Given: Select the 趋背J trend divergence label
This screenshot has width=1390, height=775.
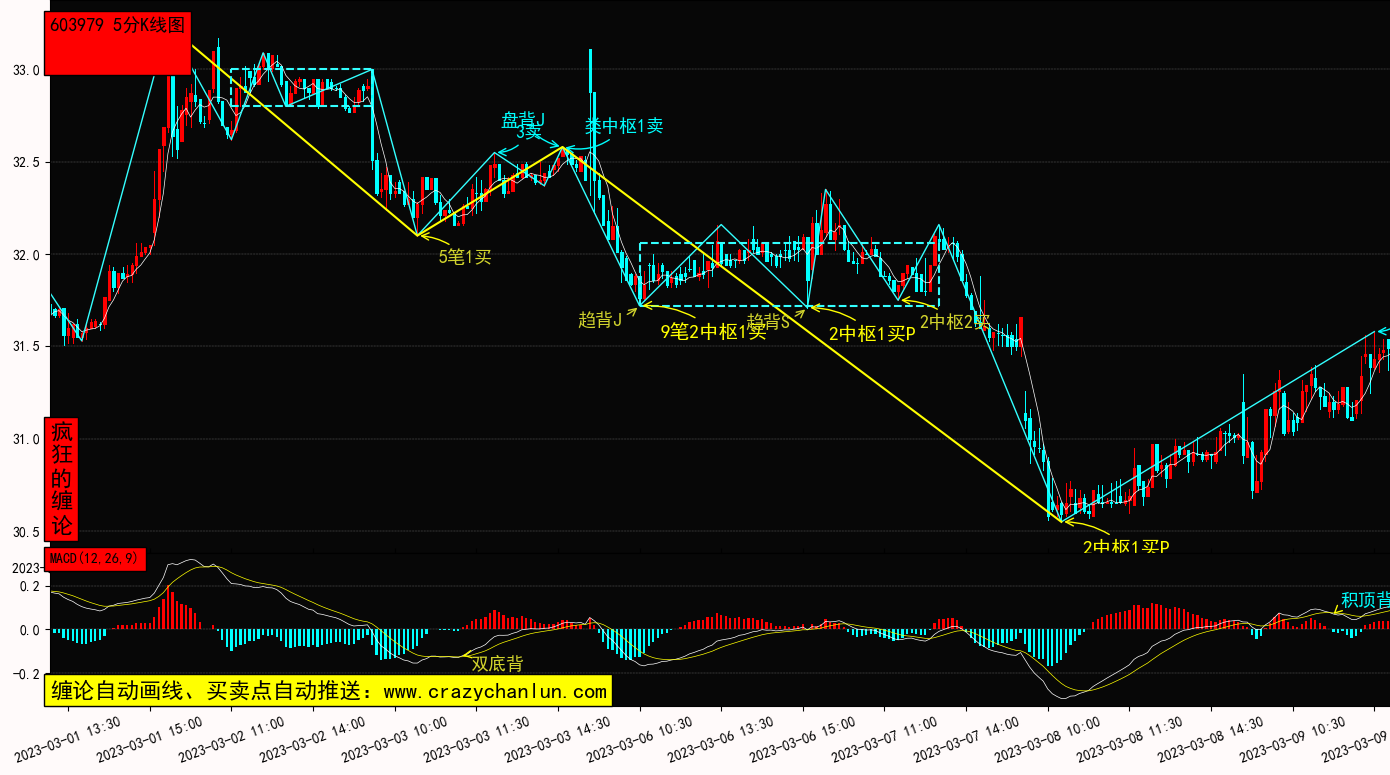Looking at the screenshot, I should (x=600, y=320).
